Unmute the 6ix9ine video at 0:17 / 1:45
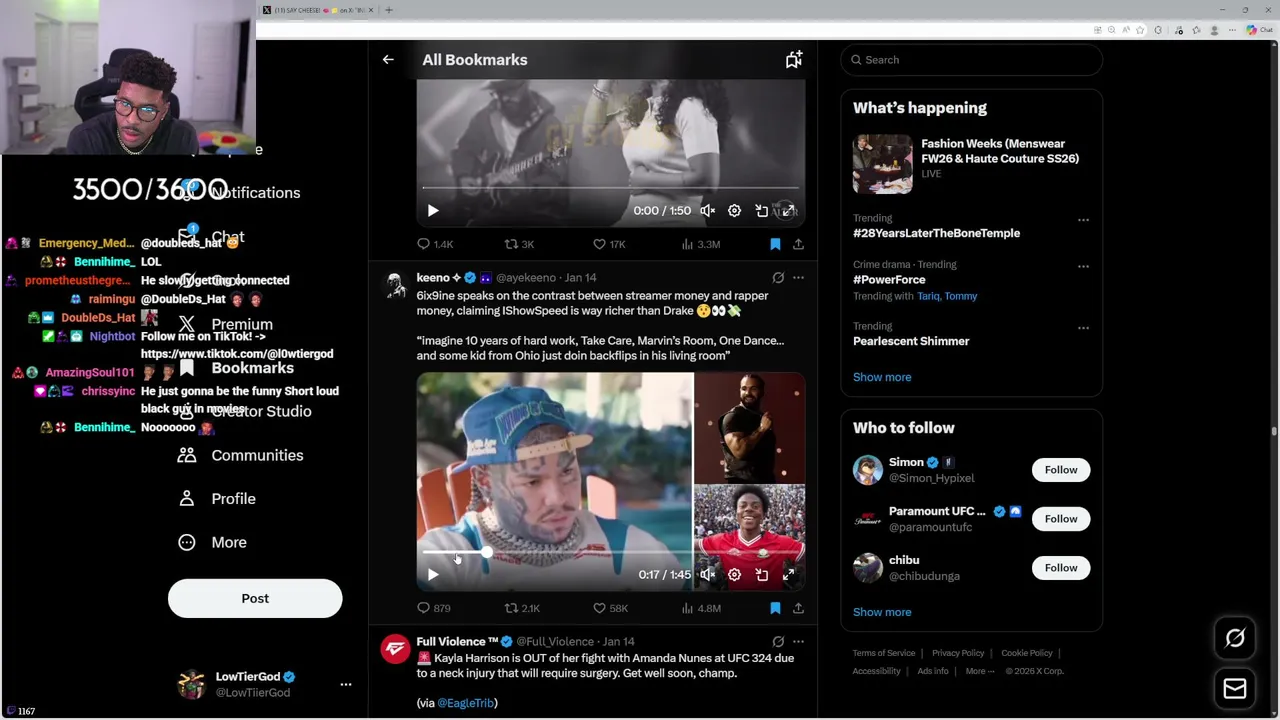The image size is (1280, 720). [707, 575]
